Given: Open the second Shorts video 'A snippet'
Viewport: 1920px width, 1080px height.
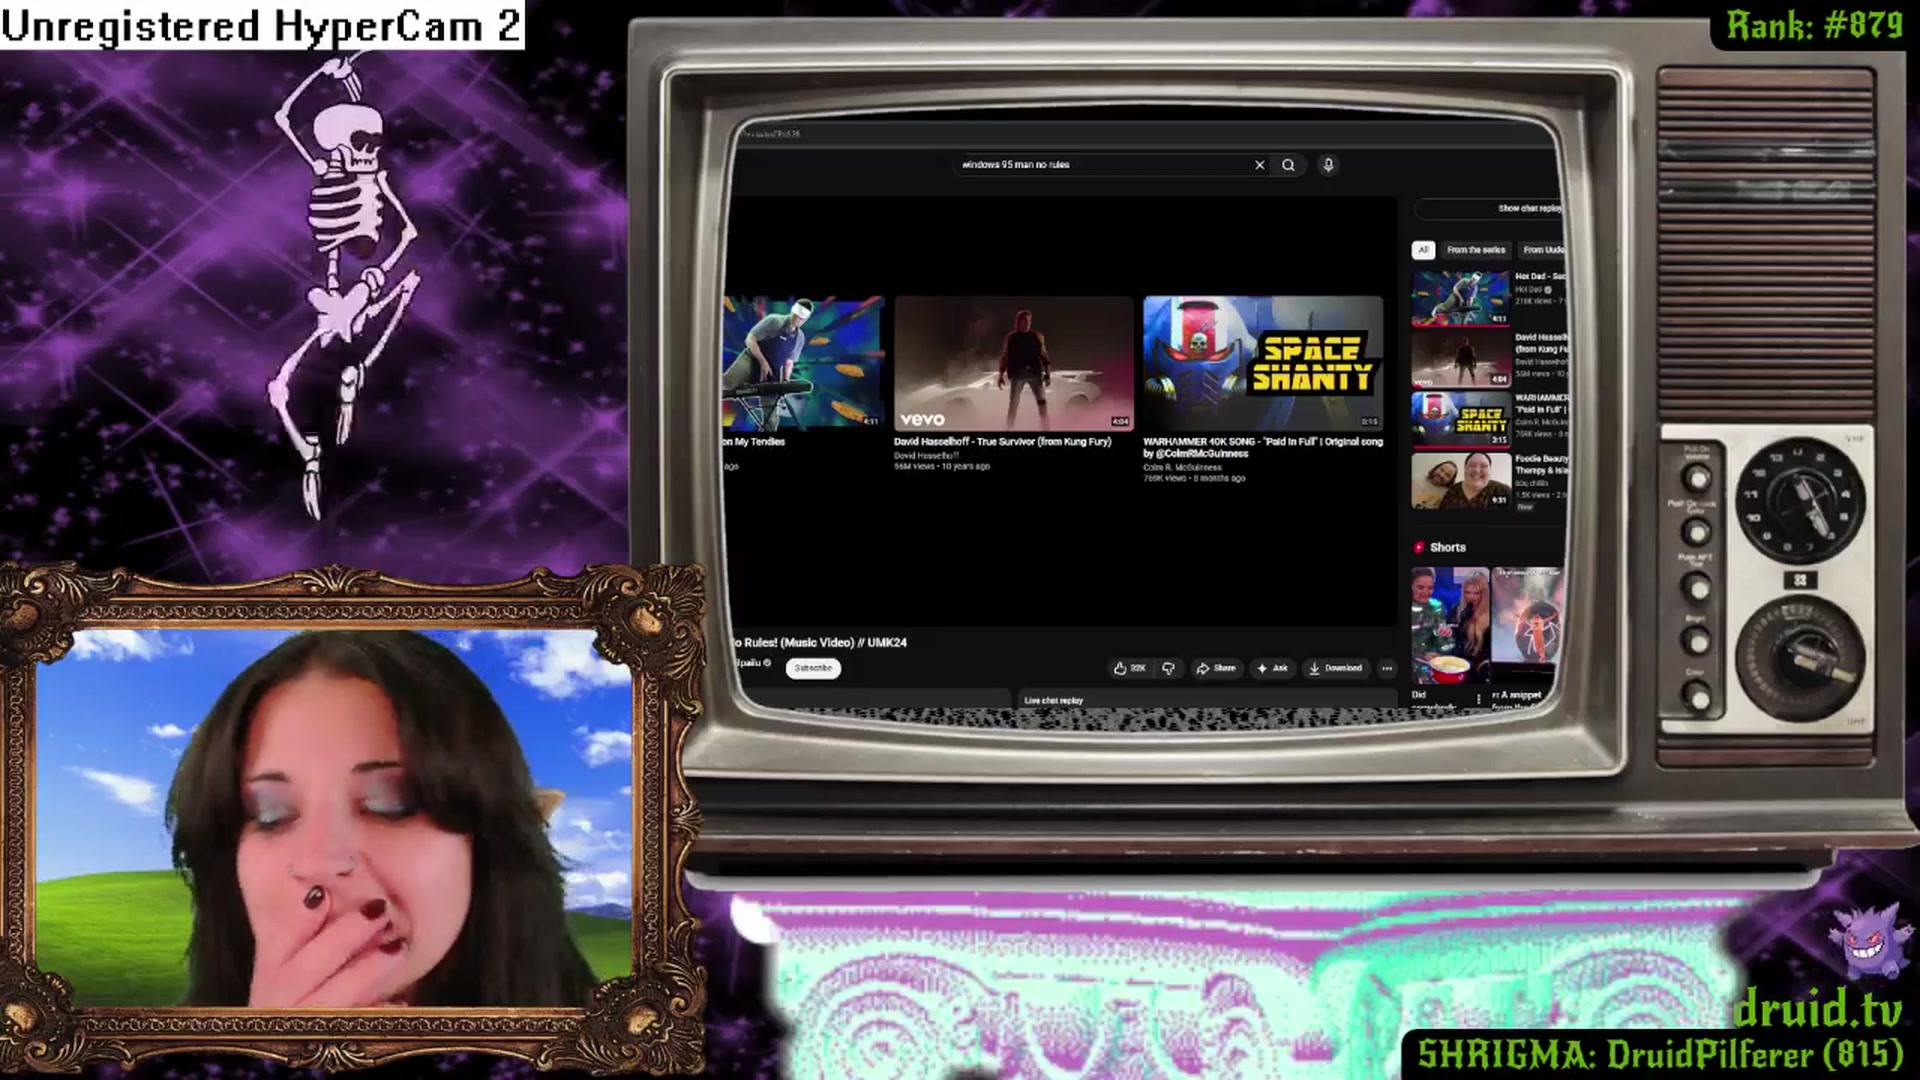Looking at the screenshot, I should 1527,626.
